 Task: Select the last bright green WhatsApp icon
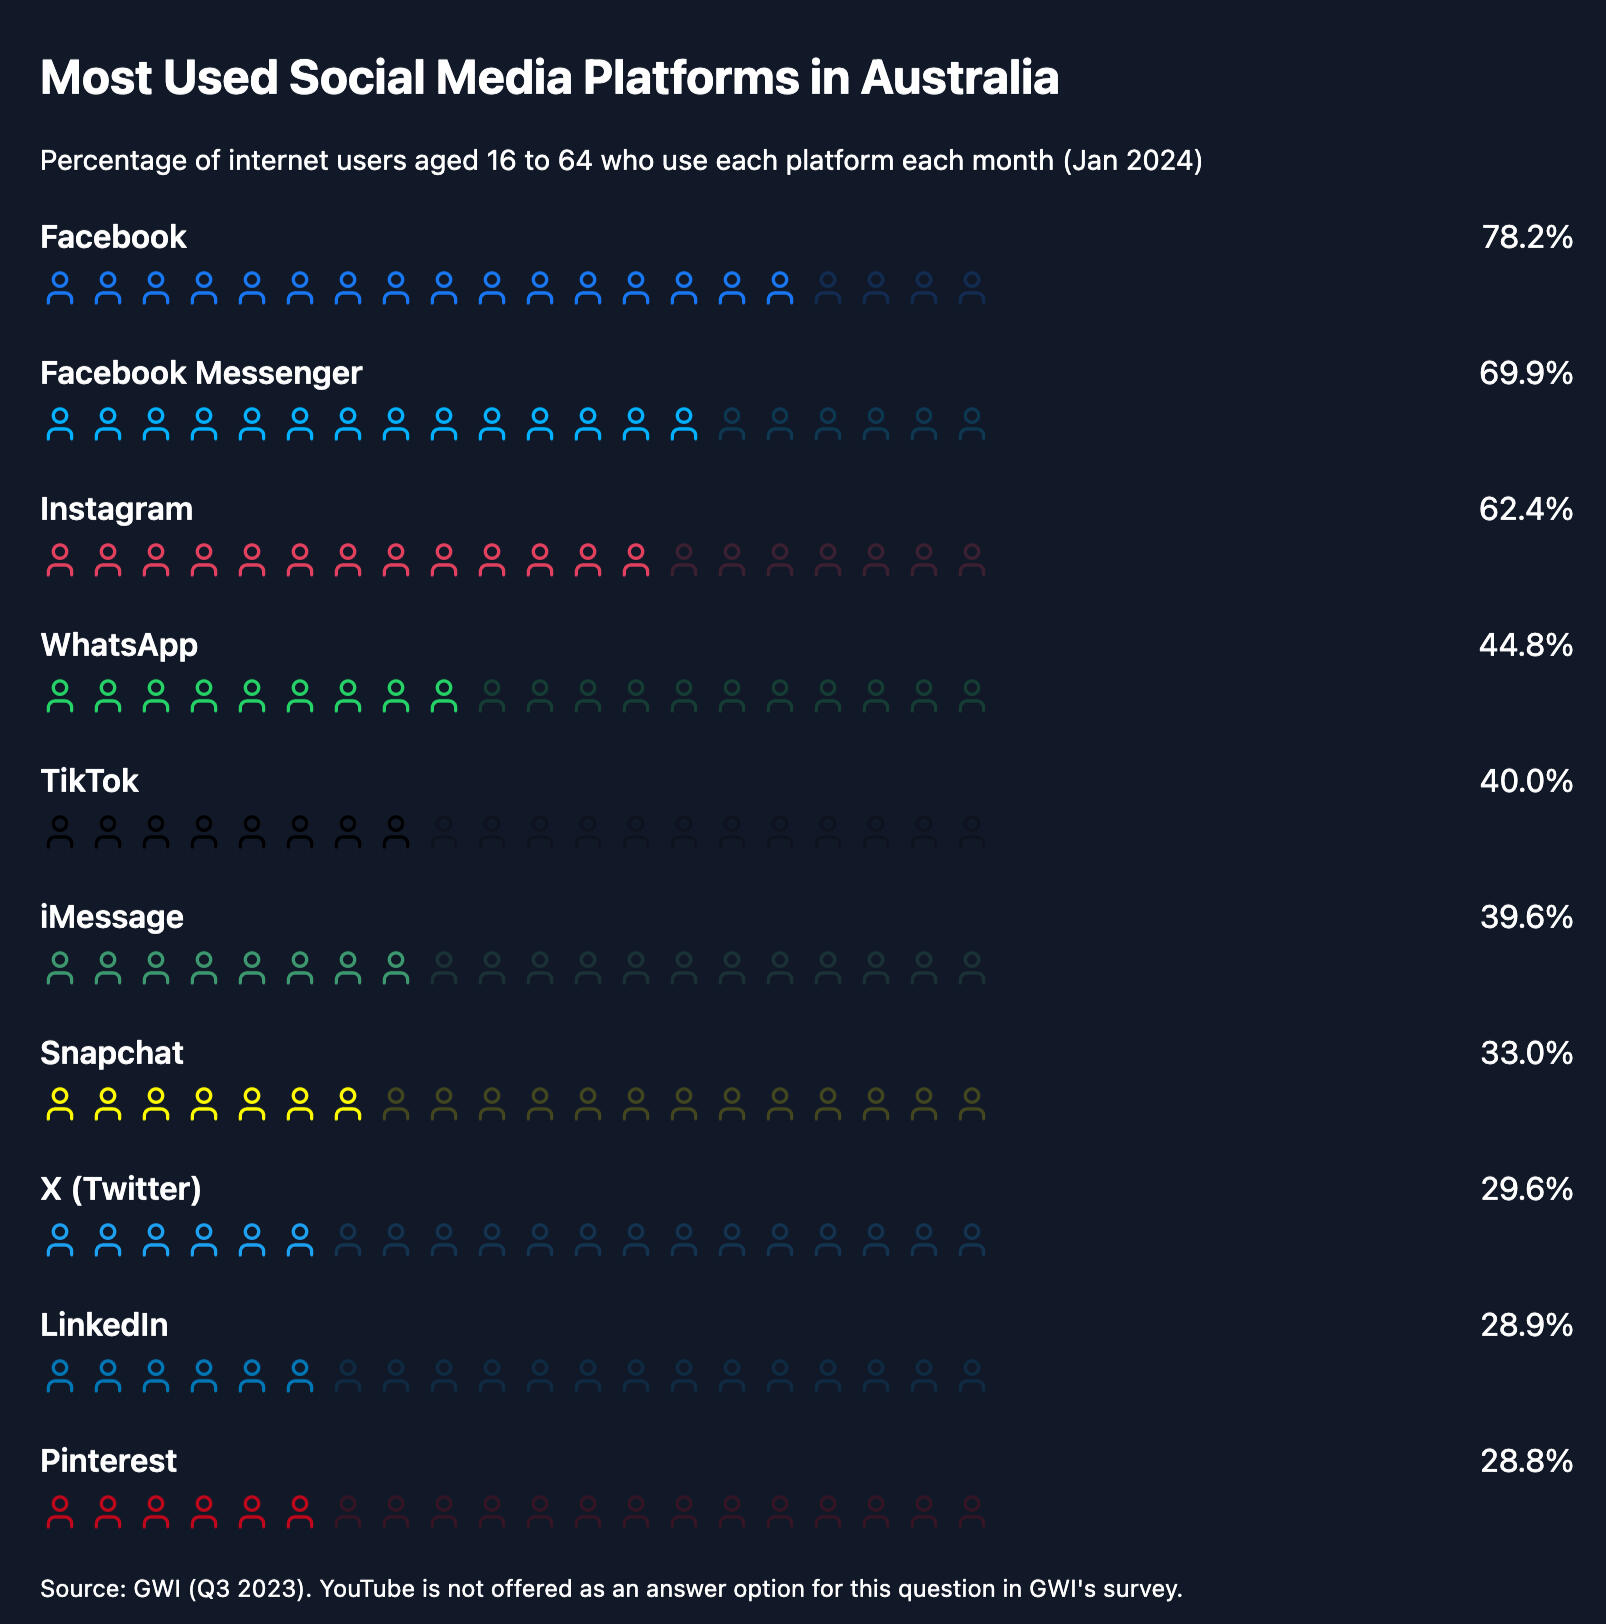click(444, 696)
